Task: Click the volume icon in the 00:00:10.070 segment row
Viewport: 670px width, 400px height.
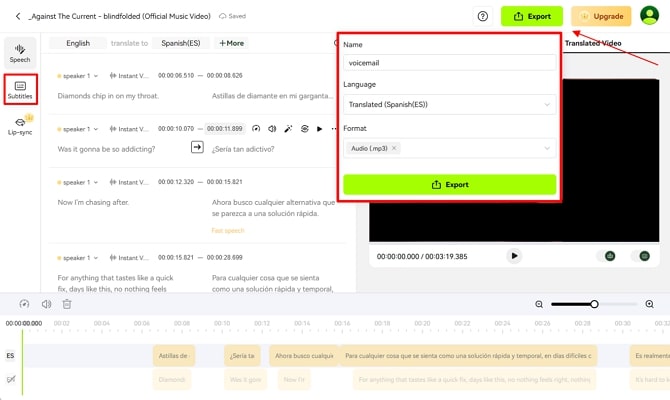Action: point(272,129)
